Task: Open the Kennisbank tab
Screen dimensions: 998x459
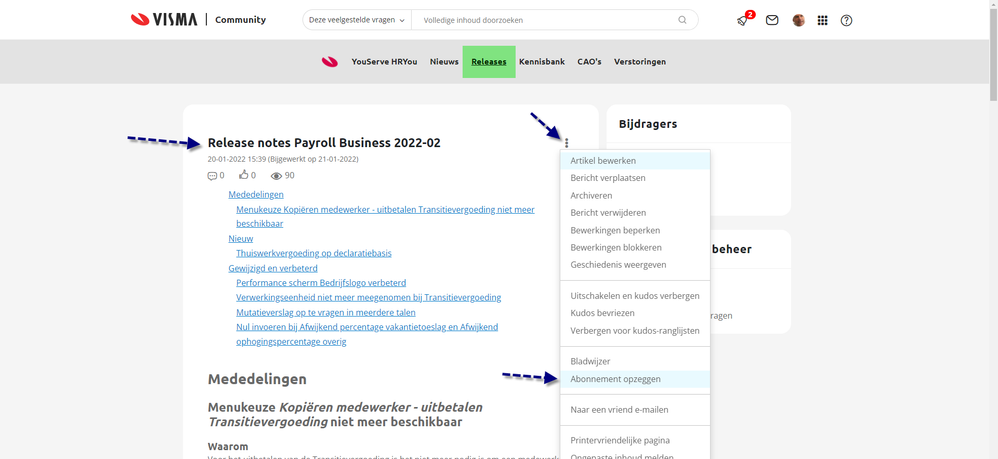Action: point(542,62)
